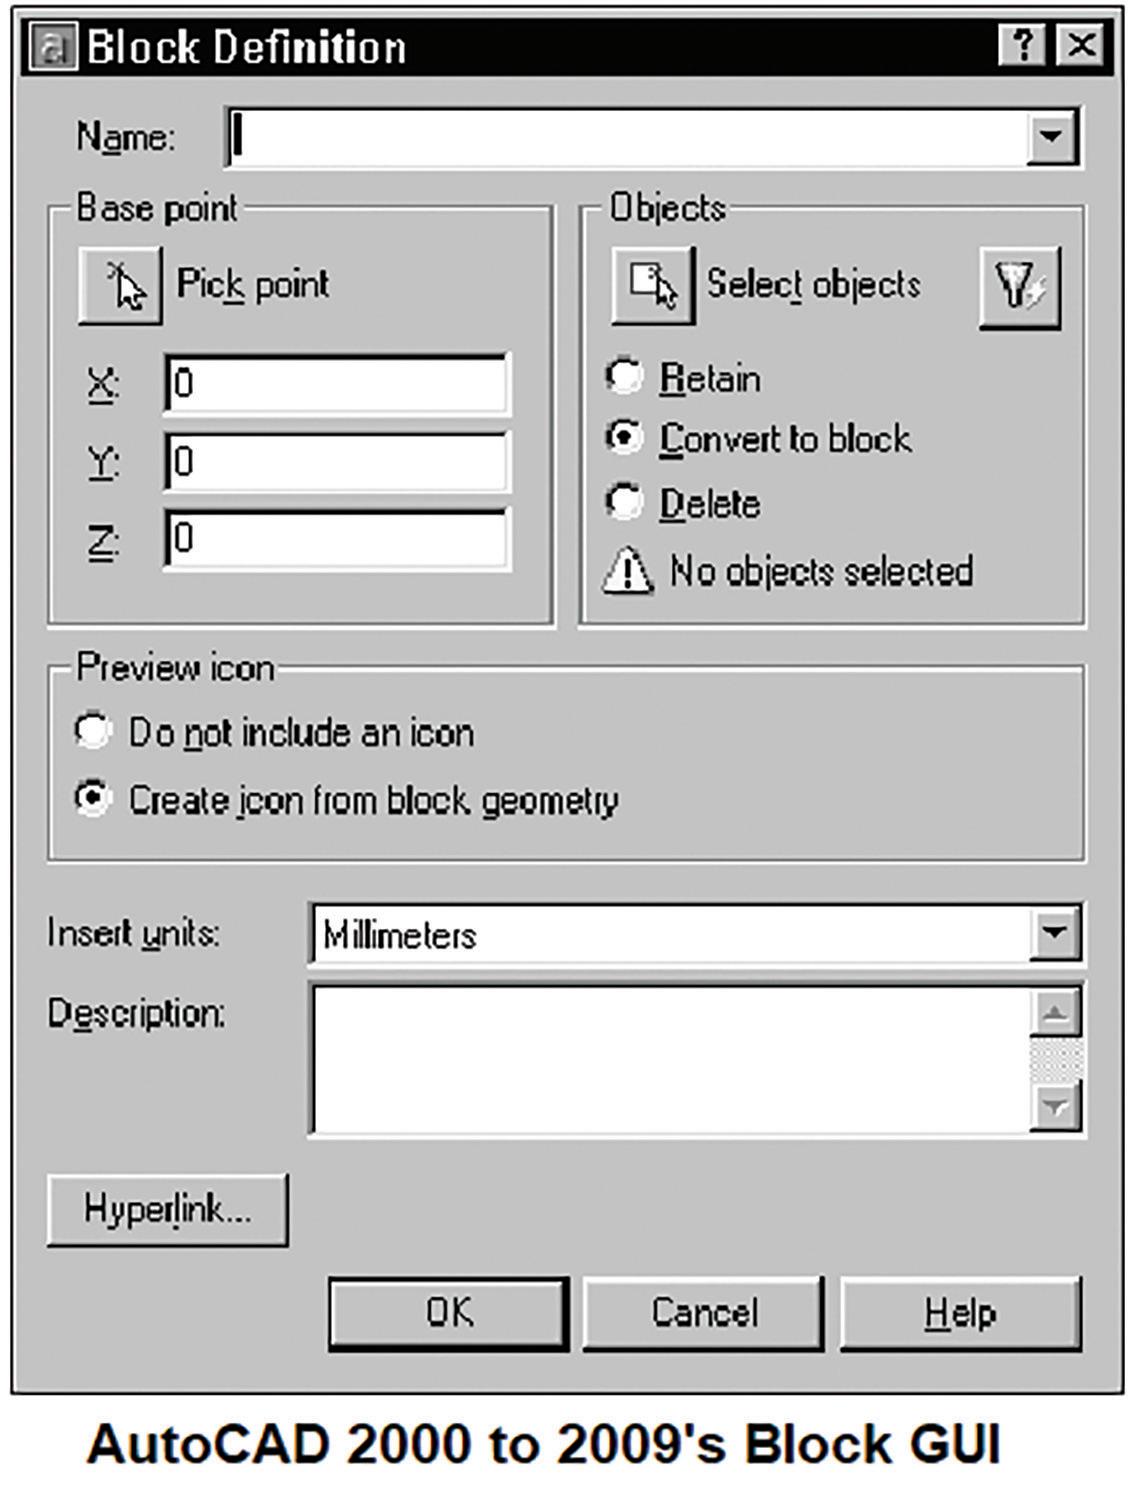
Task: Open the Insert units dropdown
Action: [x=1054, y=933]
